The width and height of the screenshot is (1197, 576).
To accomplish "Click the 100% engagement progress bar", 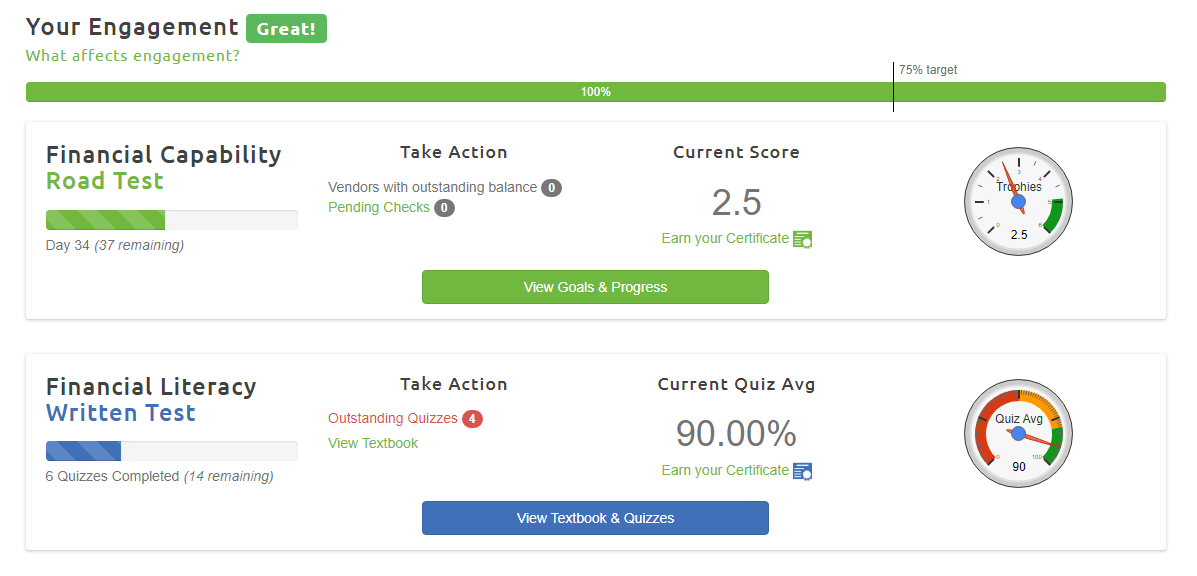I will coord(595,92).
